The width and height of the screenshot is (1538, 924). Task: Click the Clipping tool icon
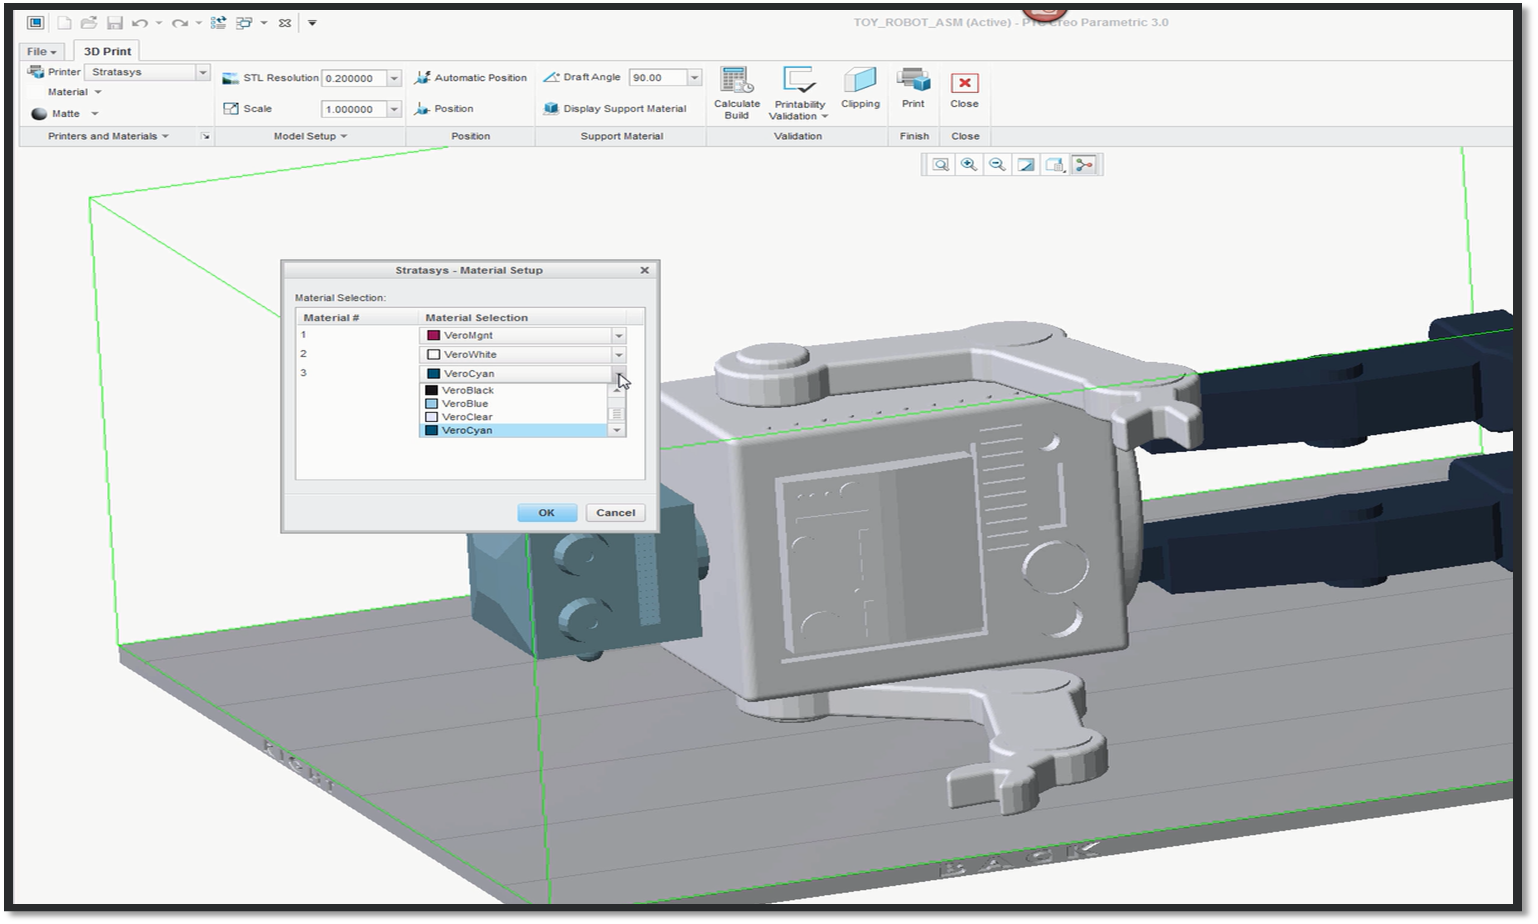tap(860, 81)
